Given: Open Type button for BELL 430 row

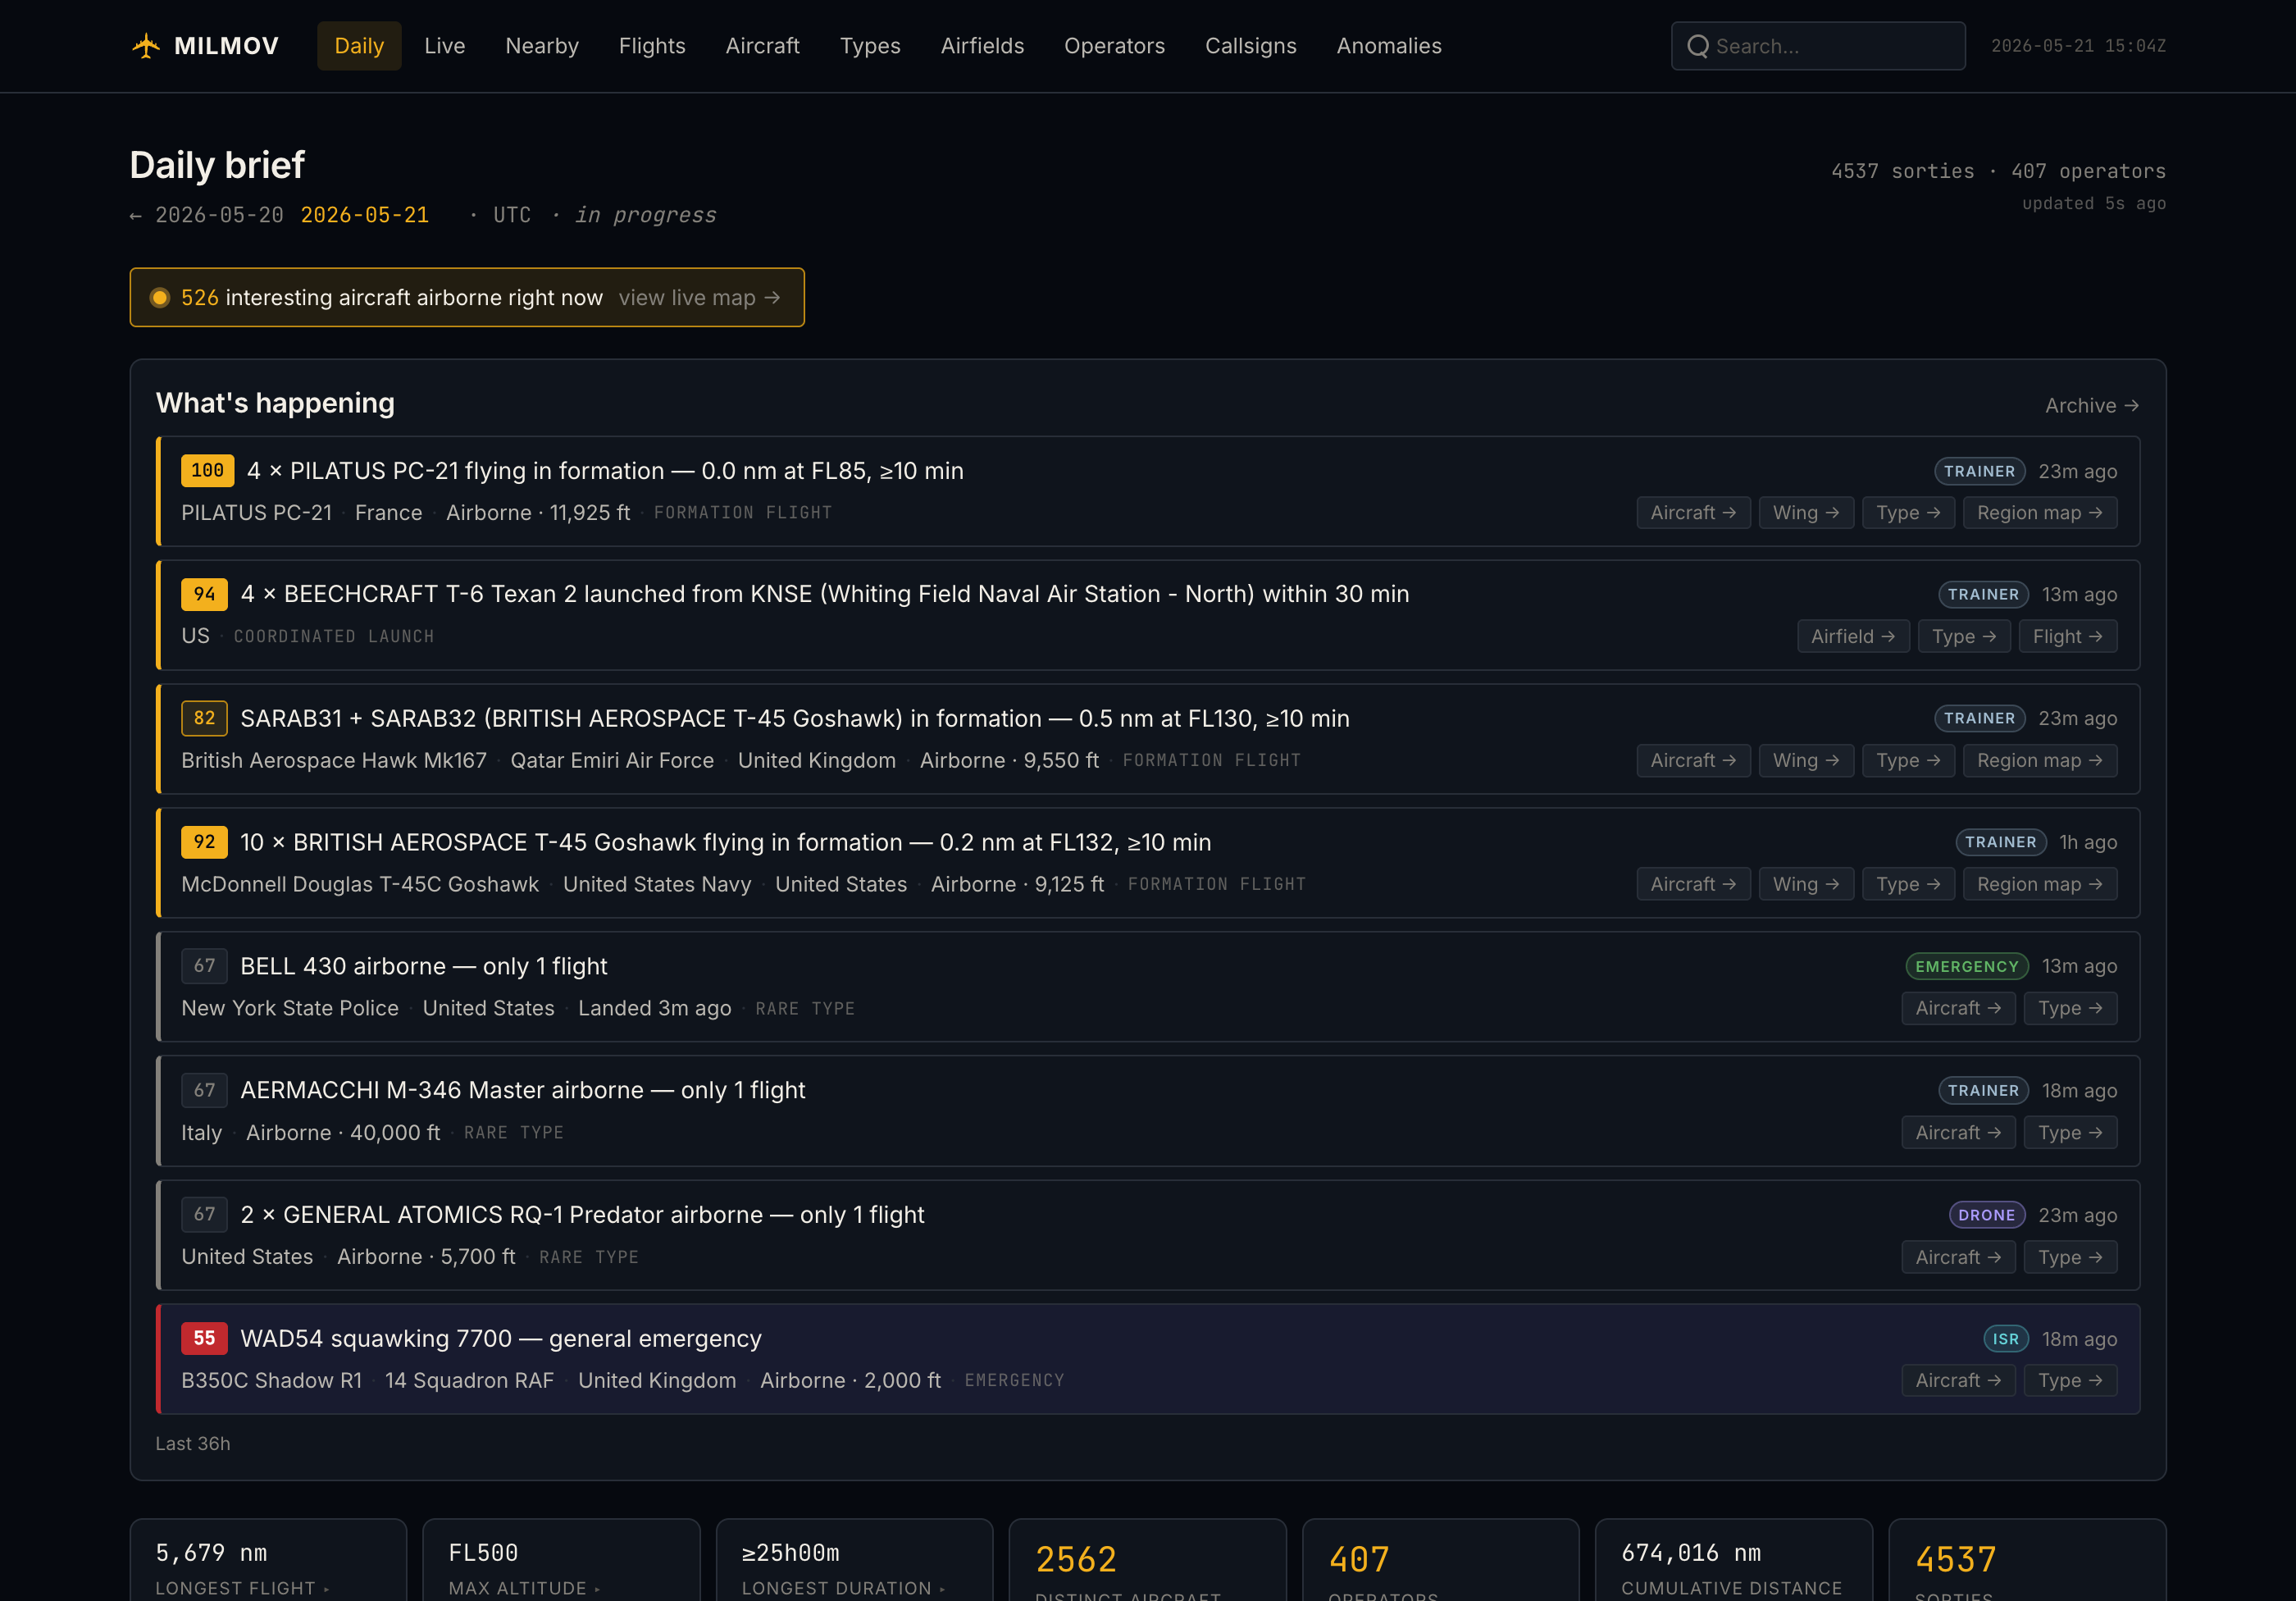Looking at the screenshot, I should pyautogui.click(x=2070, y=1009).
